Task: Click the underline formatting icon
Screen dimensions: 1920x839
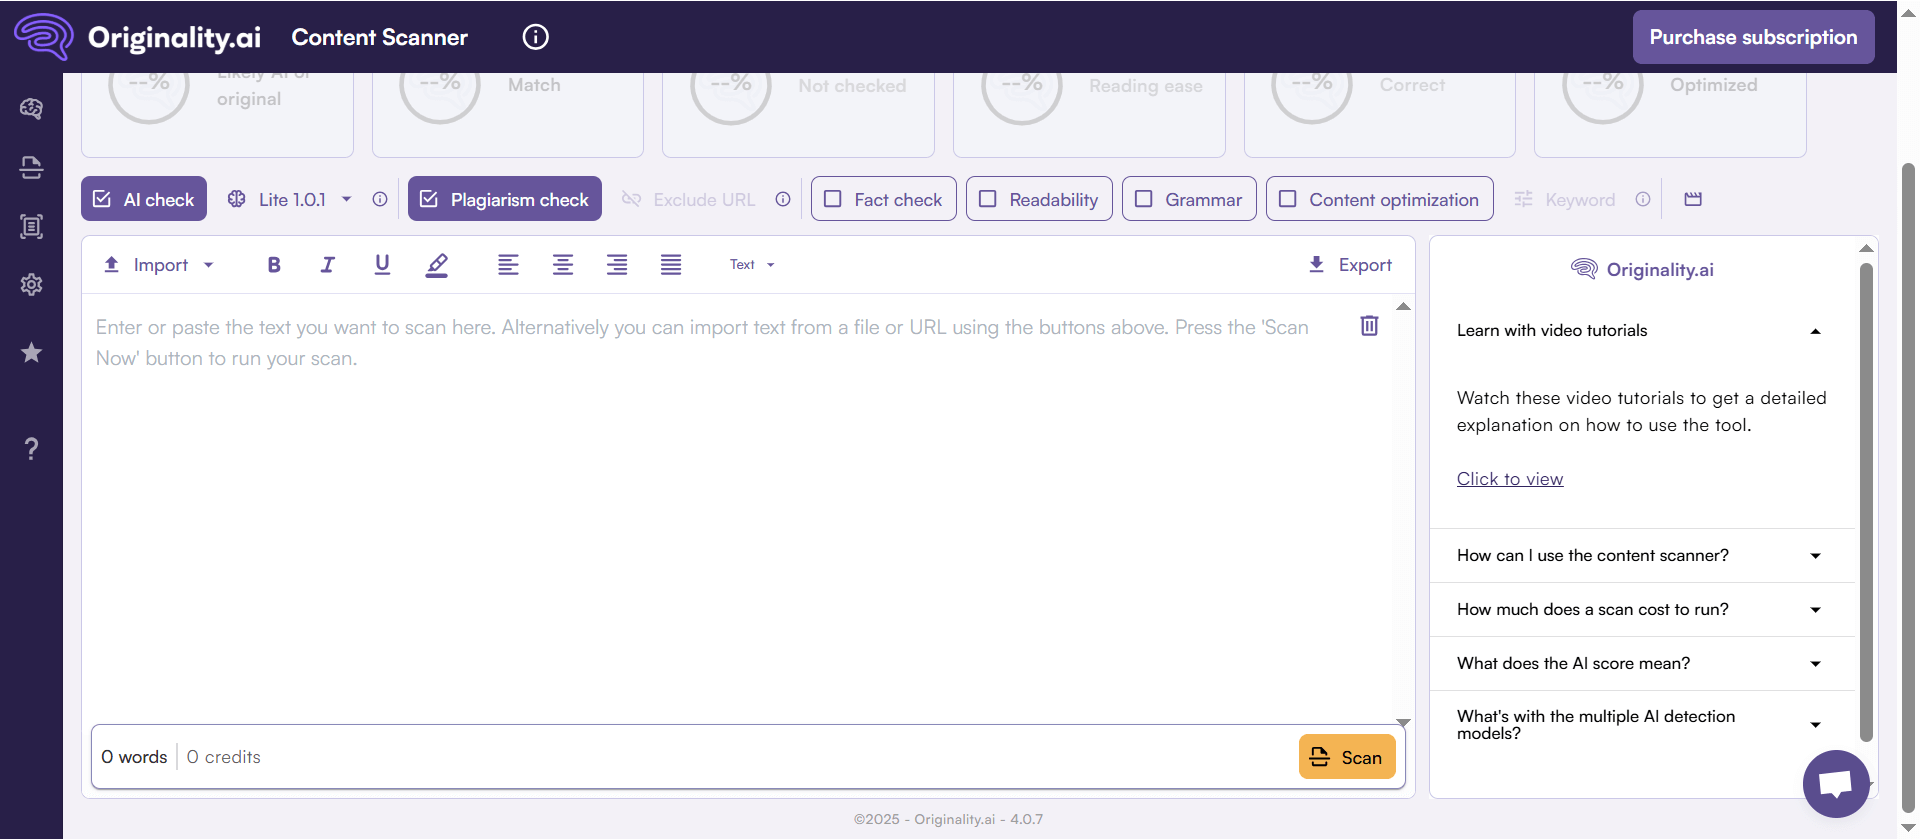Action: (x=382, y=264)
